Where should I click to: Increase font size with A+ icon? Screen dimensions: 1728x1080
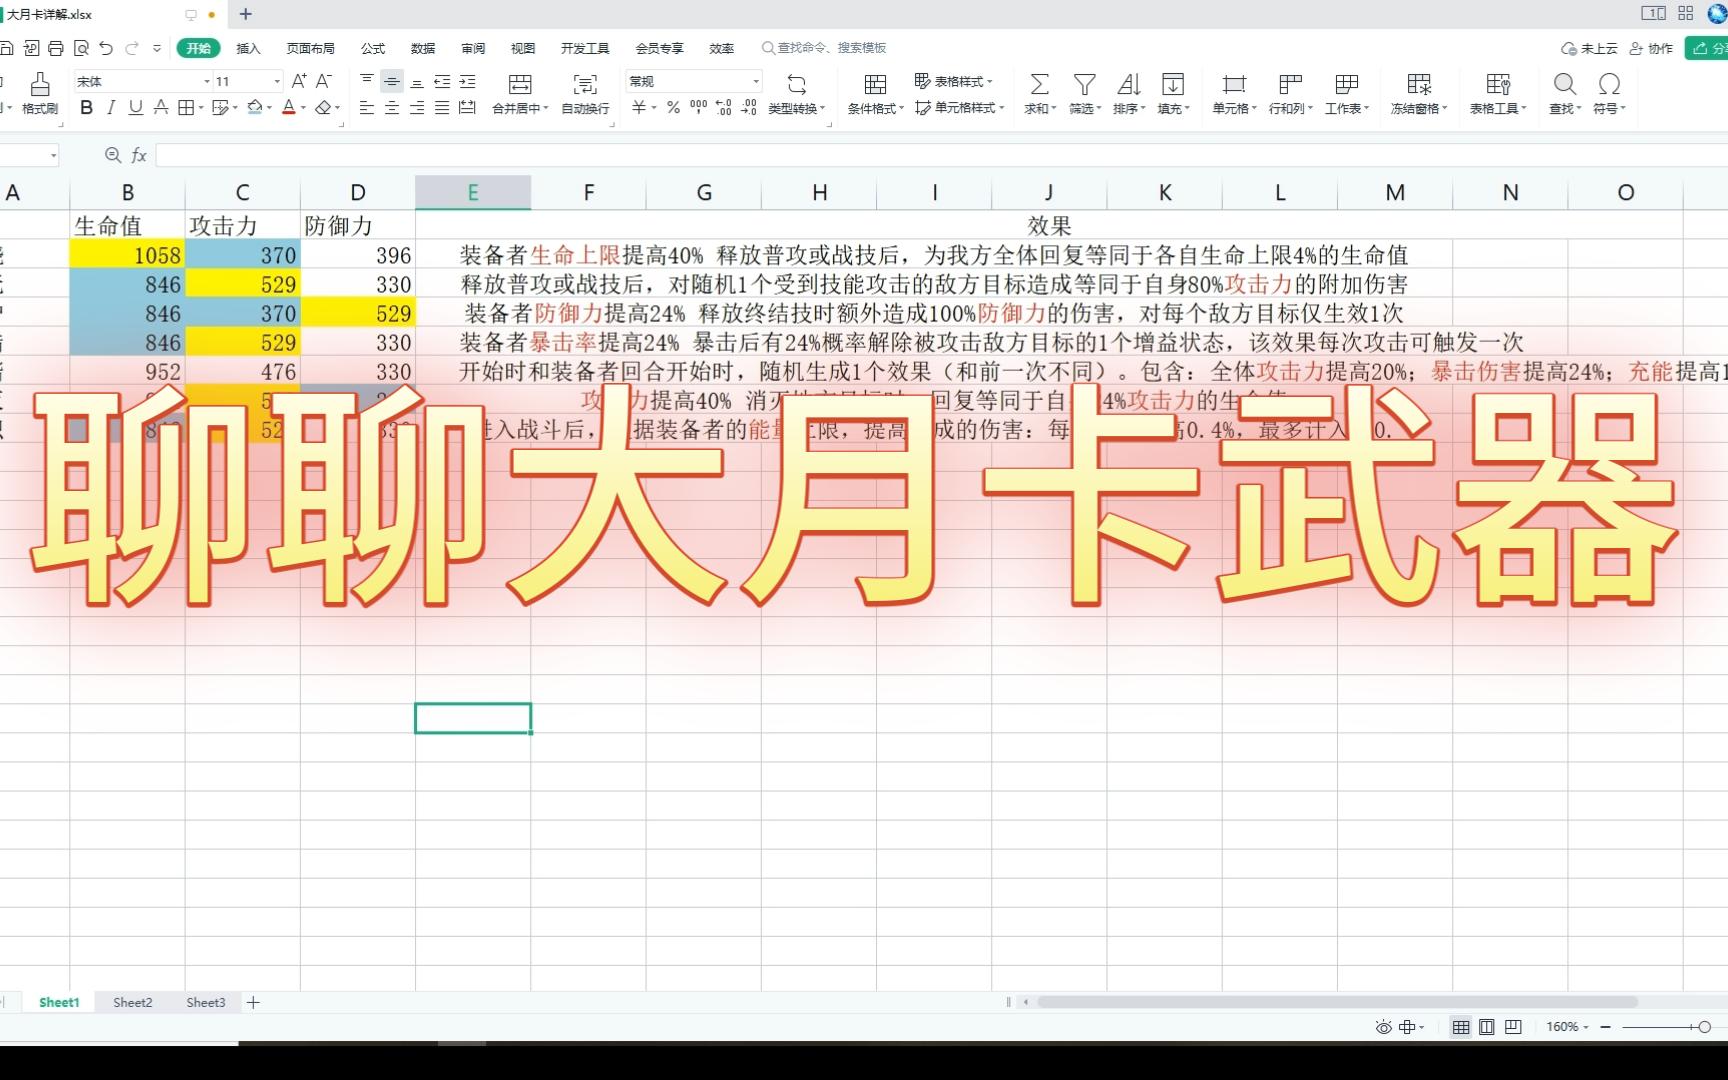point(299,81)
